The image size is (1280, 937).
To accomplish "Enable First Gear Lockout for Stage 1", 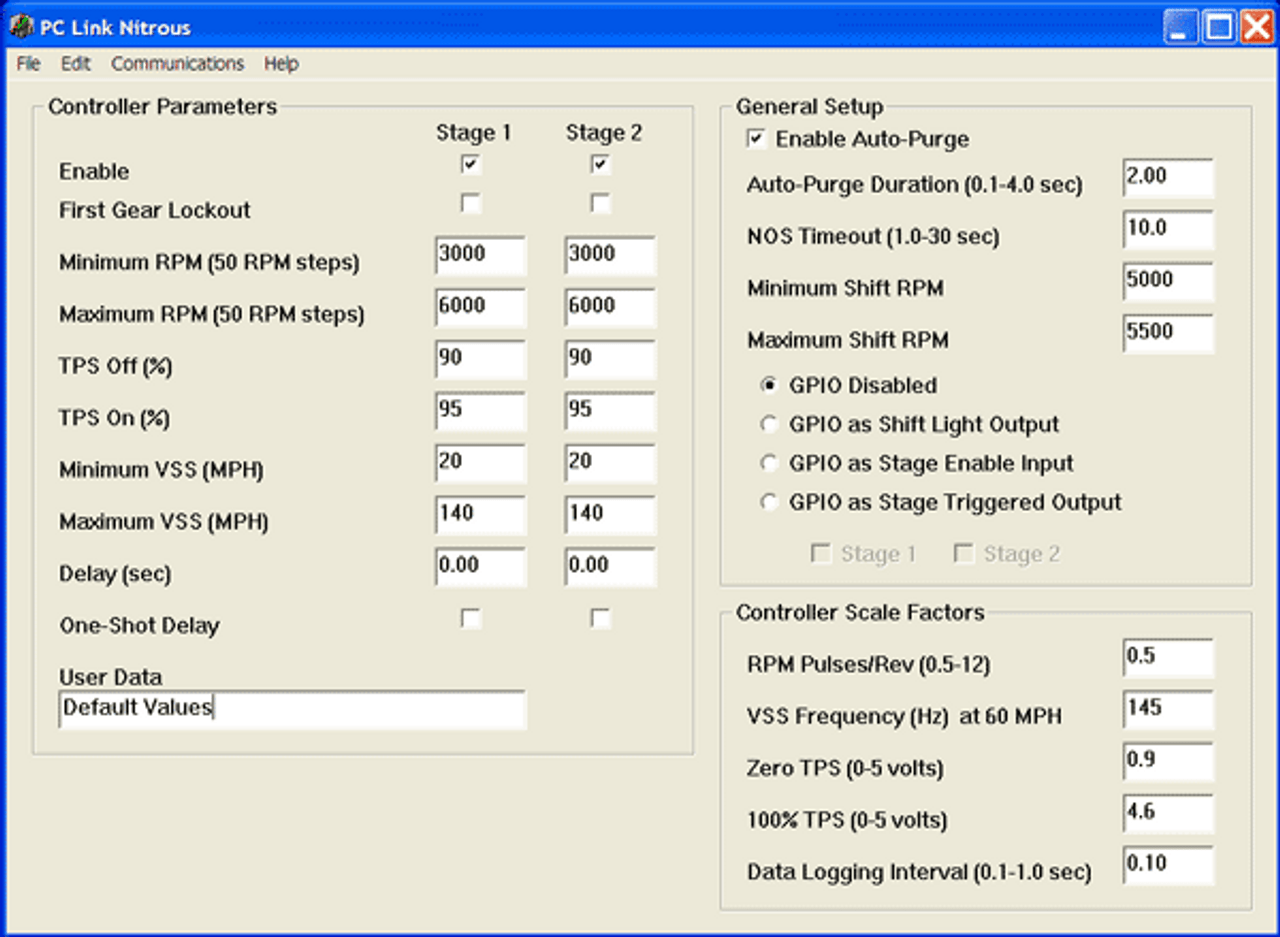I will [x=470, y=204].
